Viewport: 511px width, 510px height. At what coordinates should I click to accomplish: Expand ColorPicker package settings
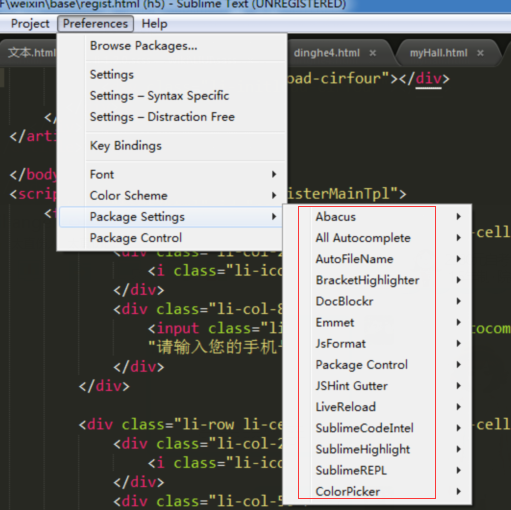click(377, 491)
